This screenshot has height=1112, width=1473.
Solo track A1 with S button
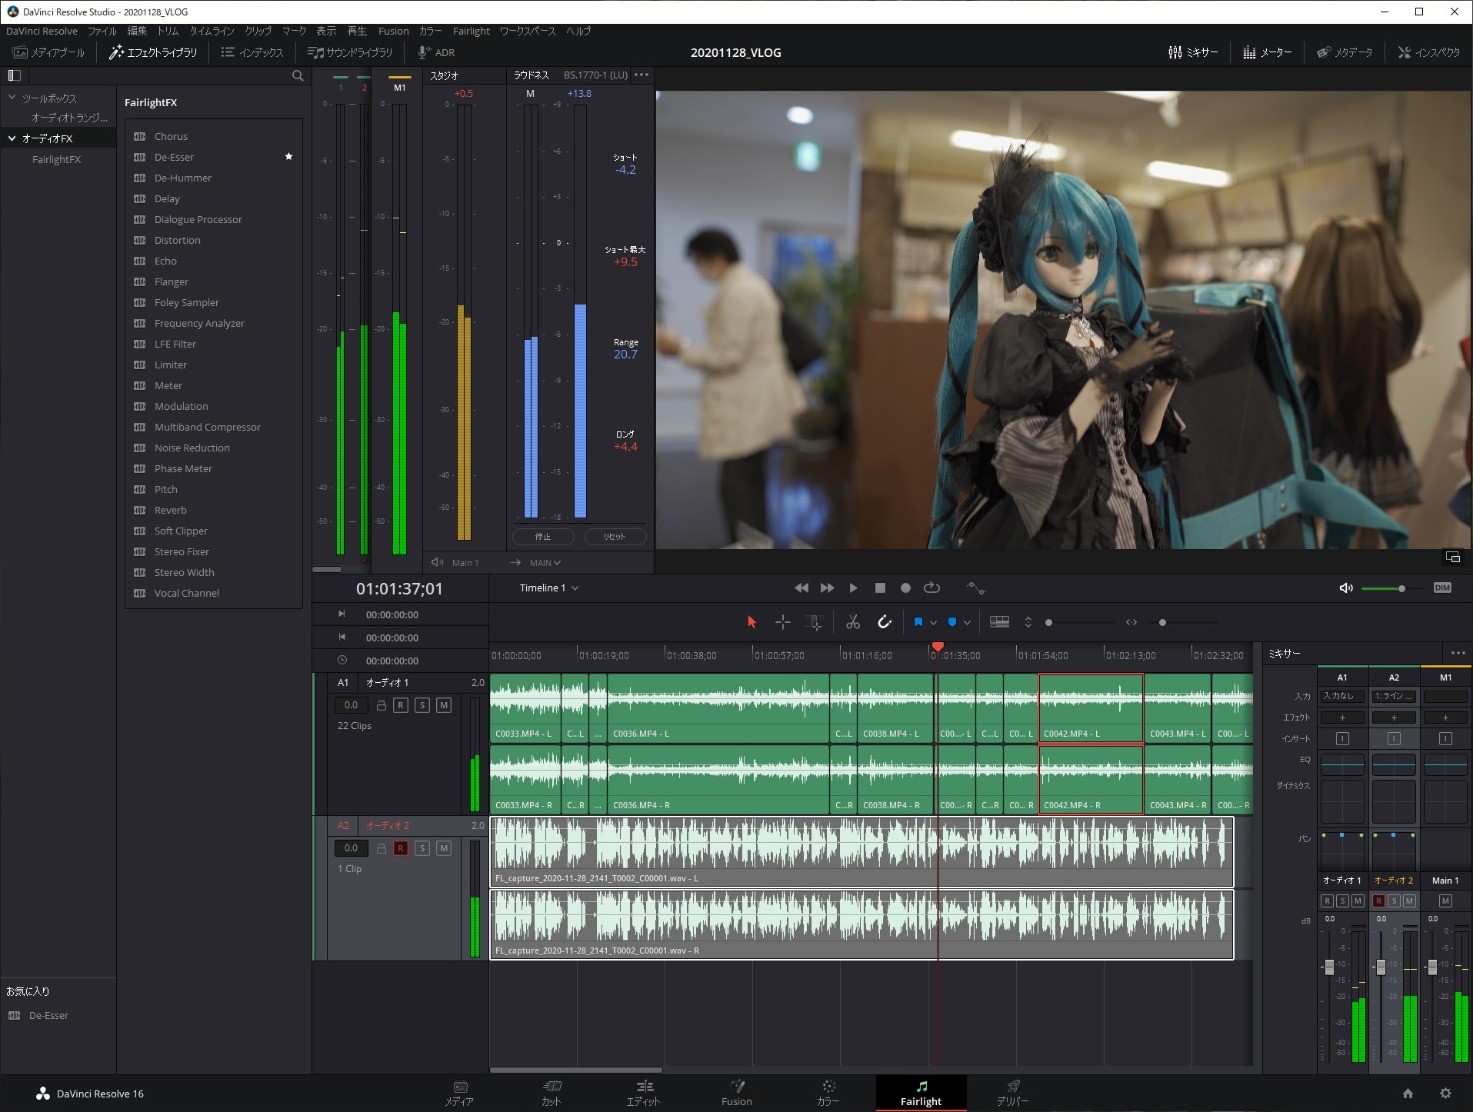point(422,705)
